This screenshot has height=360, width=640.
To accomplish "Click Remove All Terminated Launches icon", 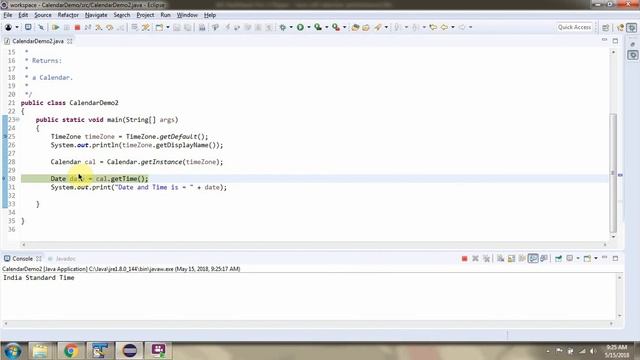I will [486, 258].
